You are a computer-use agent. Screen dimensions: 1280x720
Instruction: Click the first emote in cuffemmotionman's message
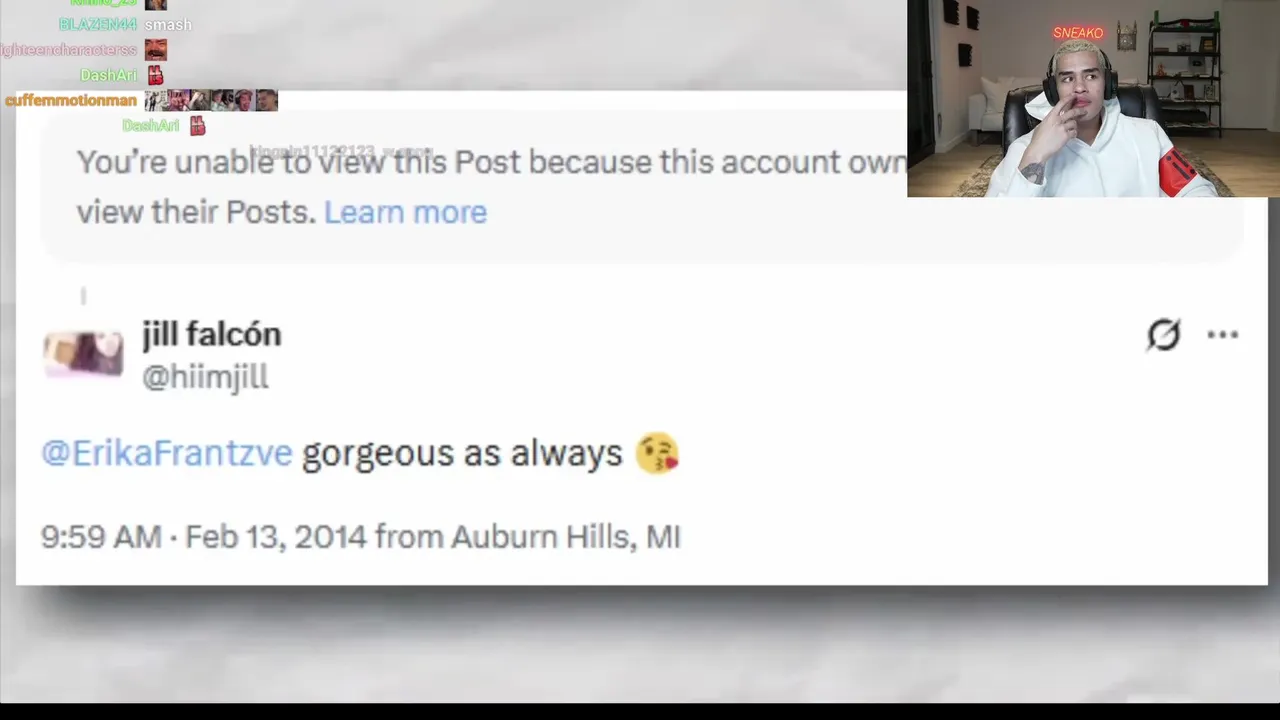(x=155, y=100)
